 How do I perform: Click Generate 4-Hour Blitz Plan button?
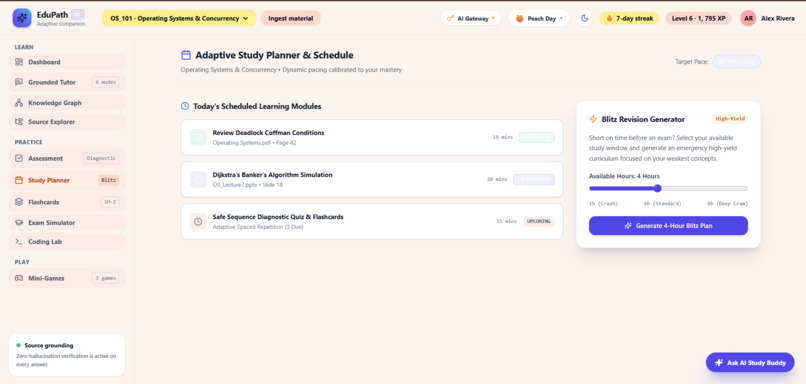click(x=668, y=226)
